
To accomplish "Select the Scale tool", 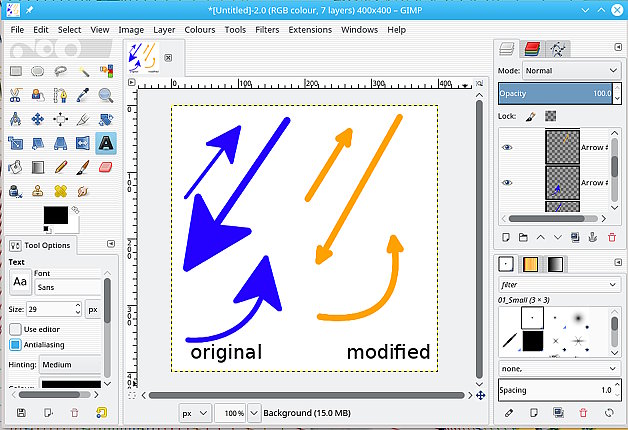I will coord(16,143).
